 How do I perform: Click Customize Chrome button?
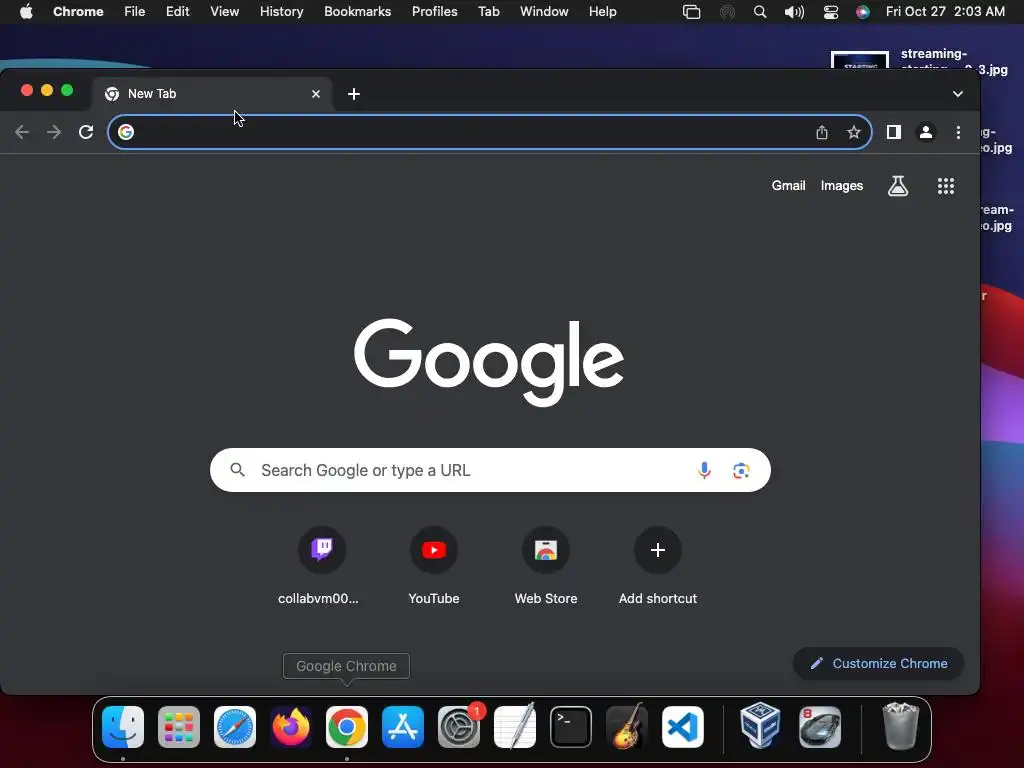pos(878,664)
